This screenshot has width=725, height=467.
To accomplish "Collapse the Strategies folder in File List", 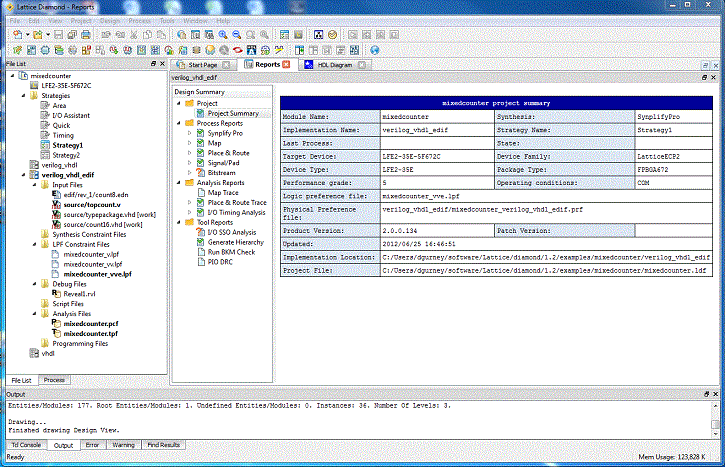I will tap(24, 95).
